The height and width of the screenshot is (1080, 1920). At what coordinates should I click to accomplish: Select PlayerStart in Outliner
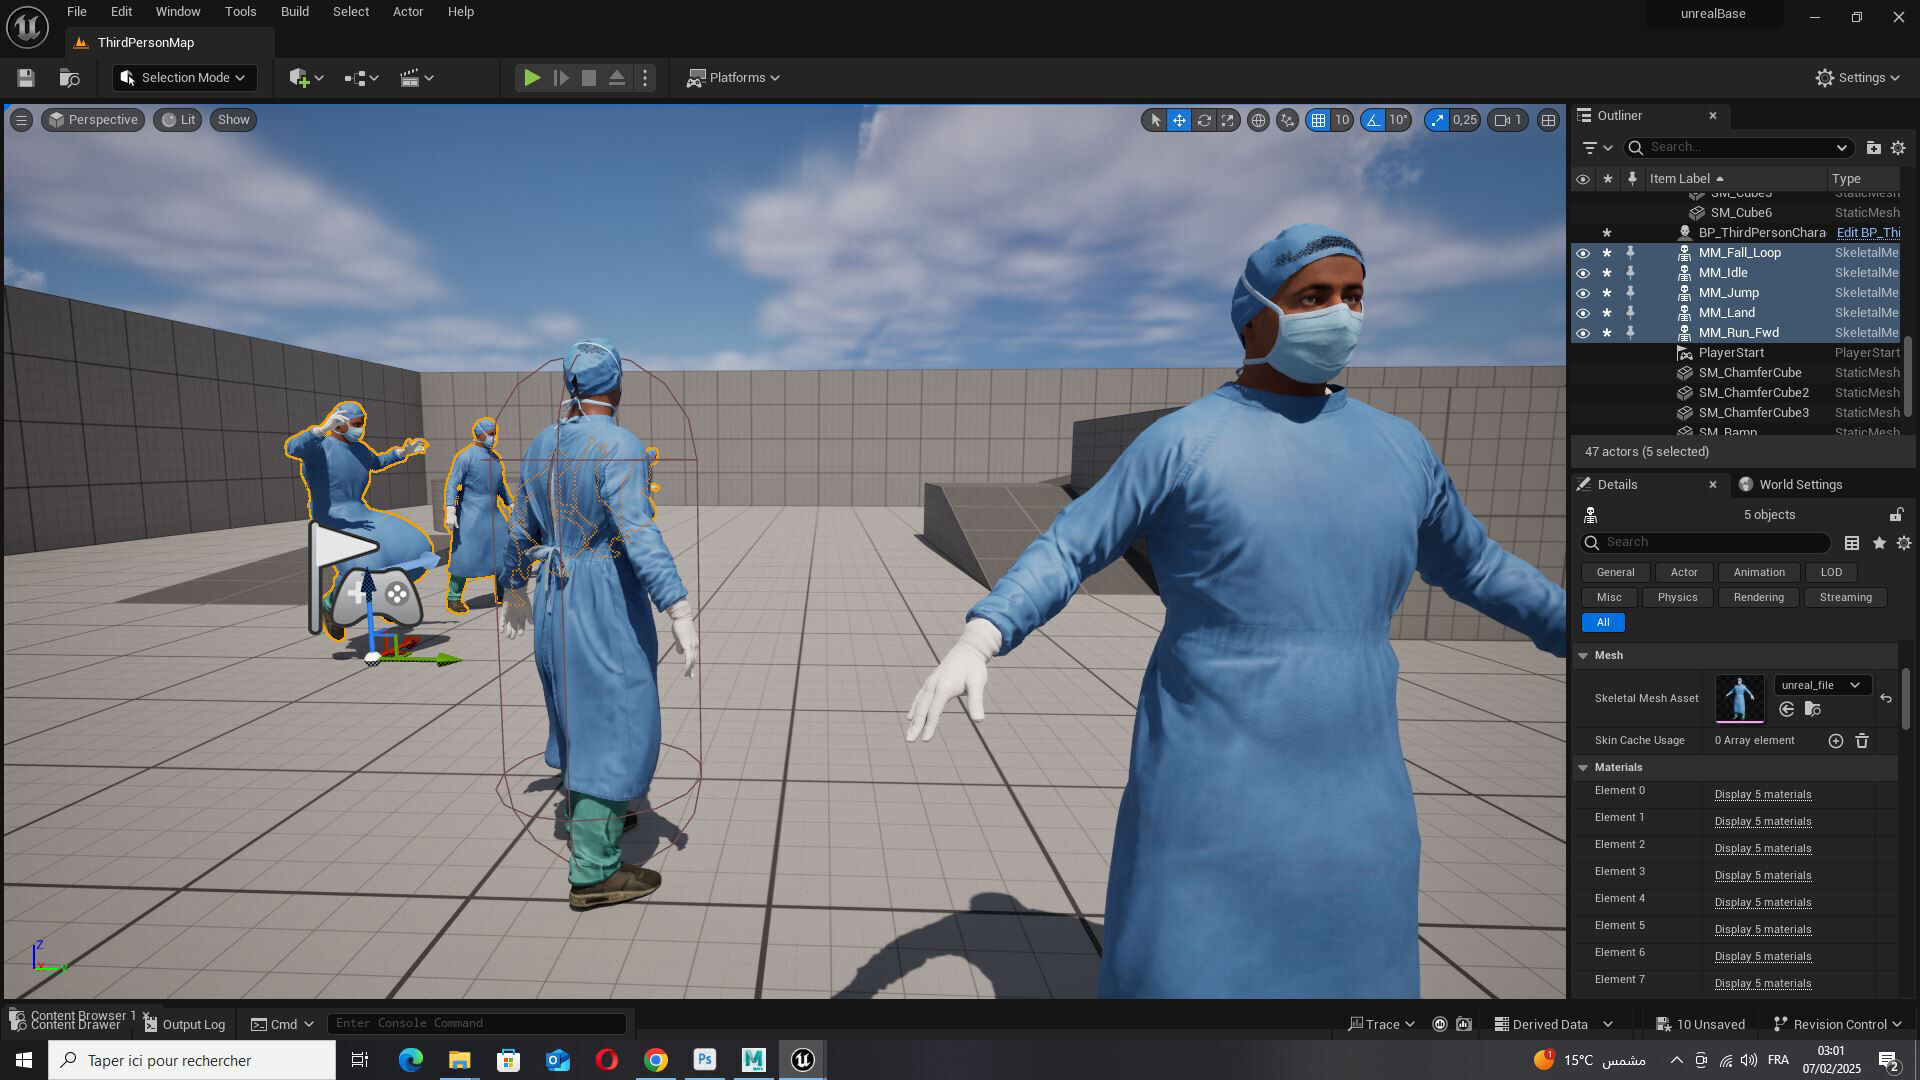click(x=1731, y=353)
